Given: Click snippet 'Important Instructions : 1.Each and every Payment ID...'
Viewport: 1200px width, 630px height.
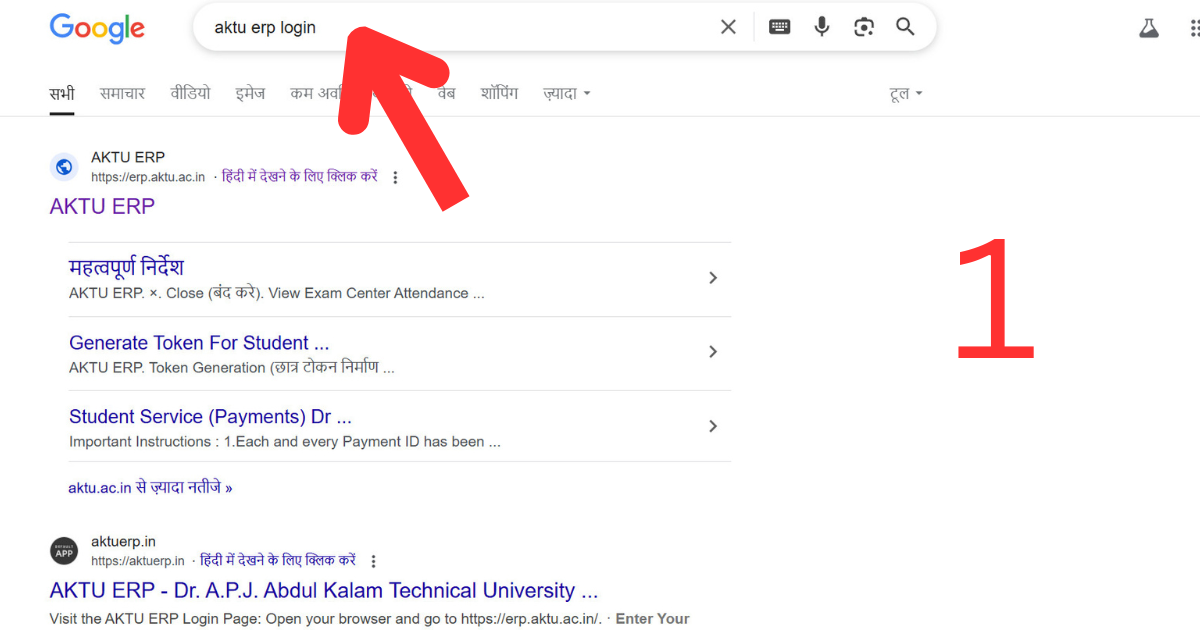Looking at the screenshot, I should 285,442.
